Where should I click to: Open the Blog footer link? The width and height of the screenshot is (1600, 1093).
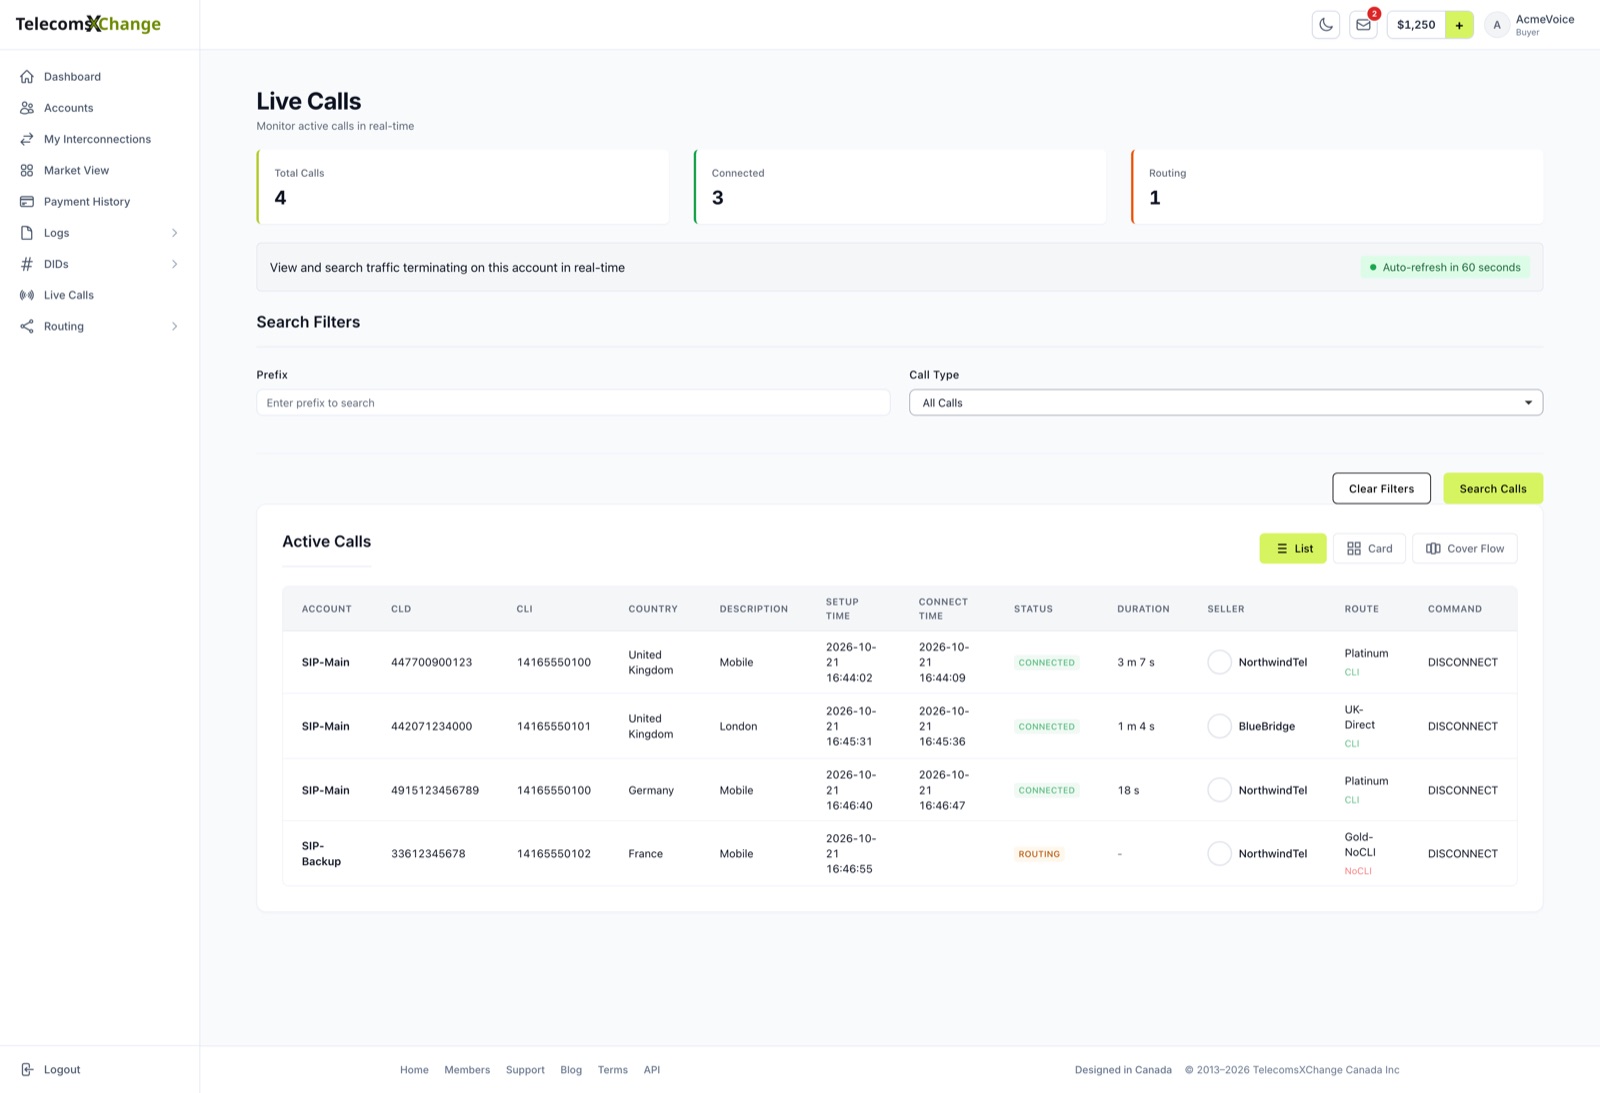[571, 1070]
